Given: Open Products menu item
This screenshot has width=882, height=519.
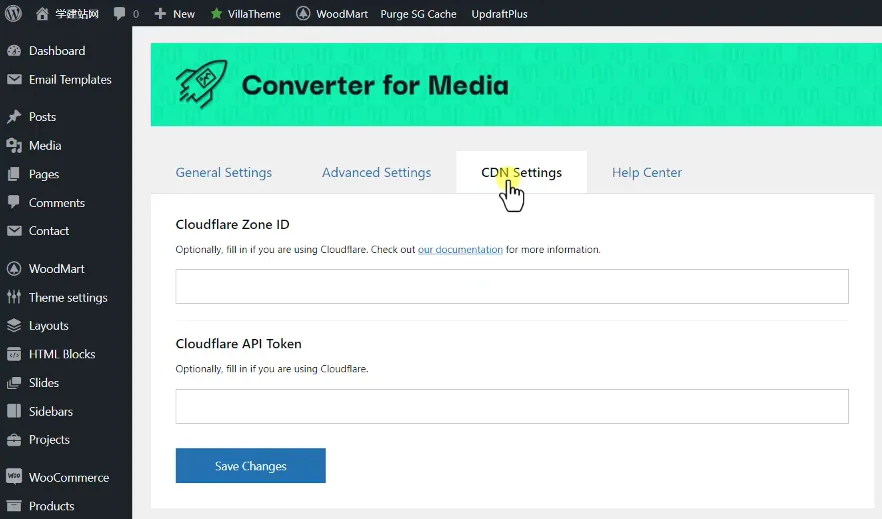Looking at the screenshot, I should coord(51,506).
